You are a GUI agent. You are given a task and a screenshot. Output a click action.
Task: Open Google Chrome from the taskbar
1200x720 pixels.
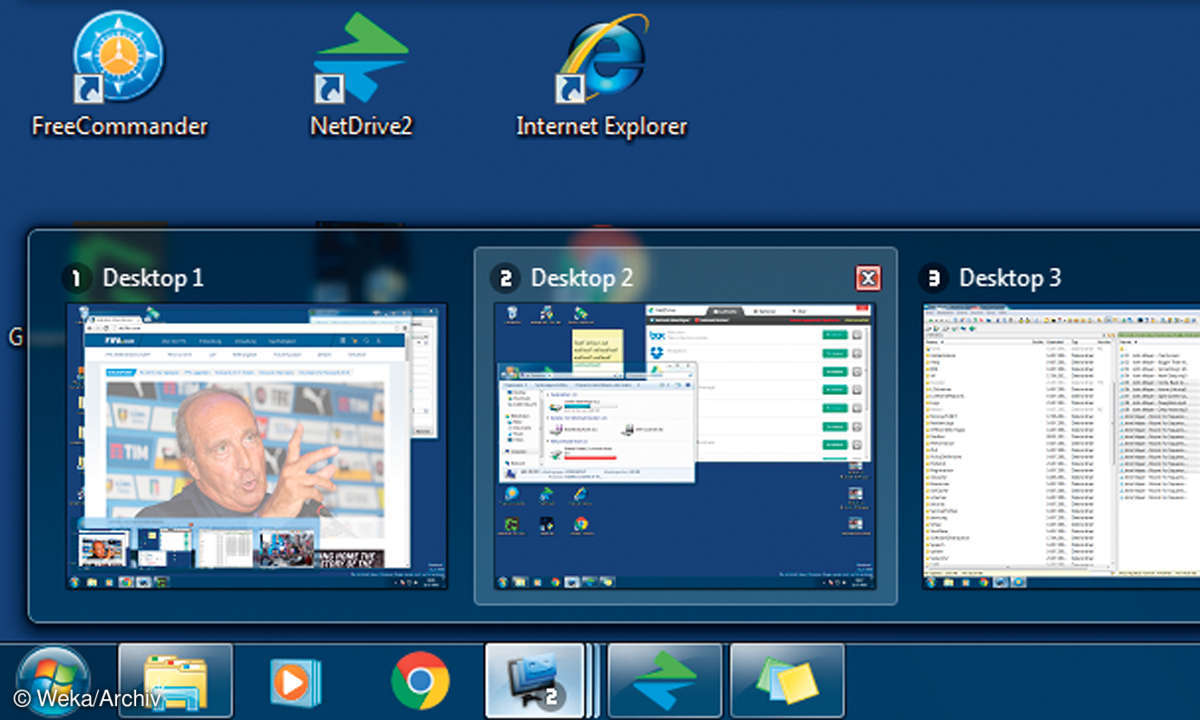(420, 682)
